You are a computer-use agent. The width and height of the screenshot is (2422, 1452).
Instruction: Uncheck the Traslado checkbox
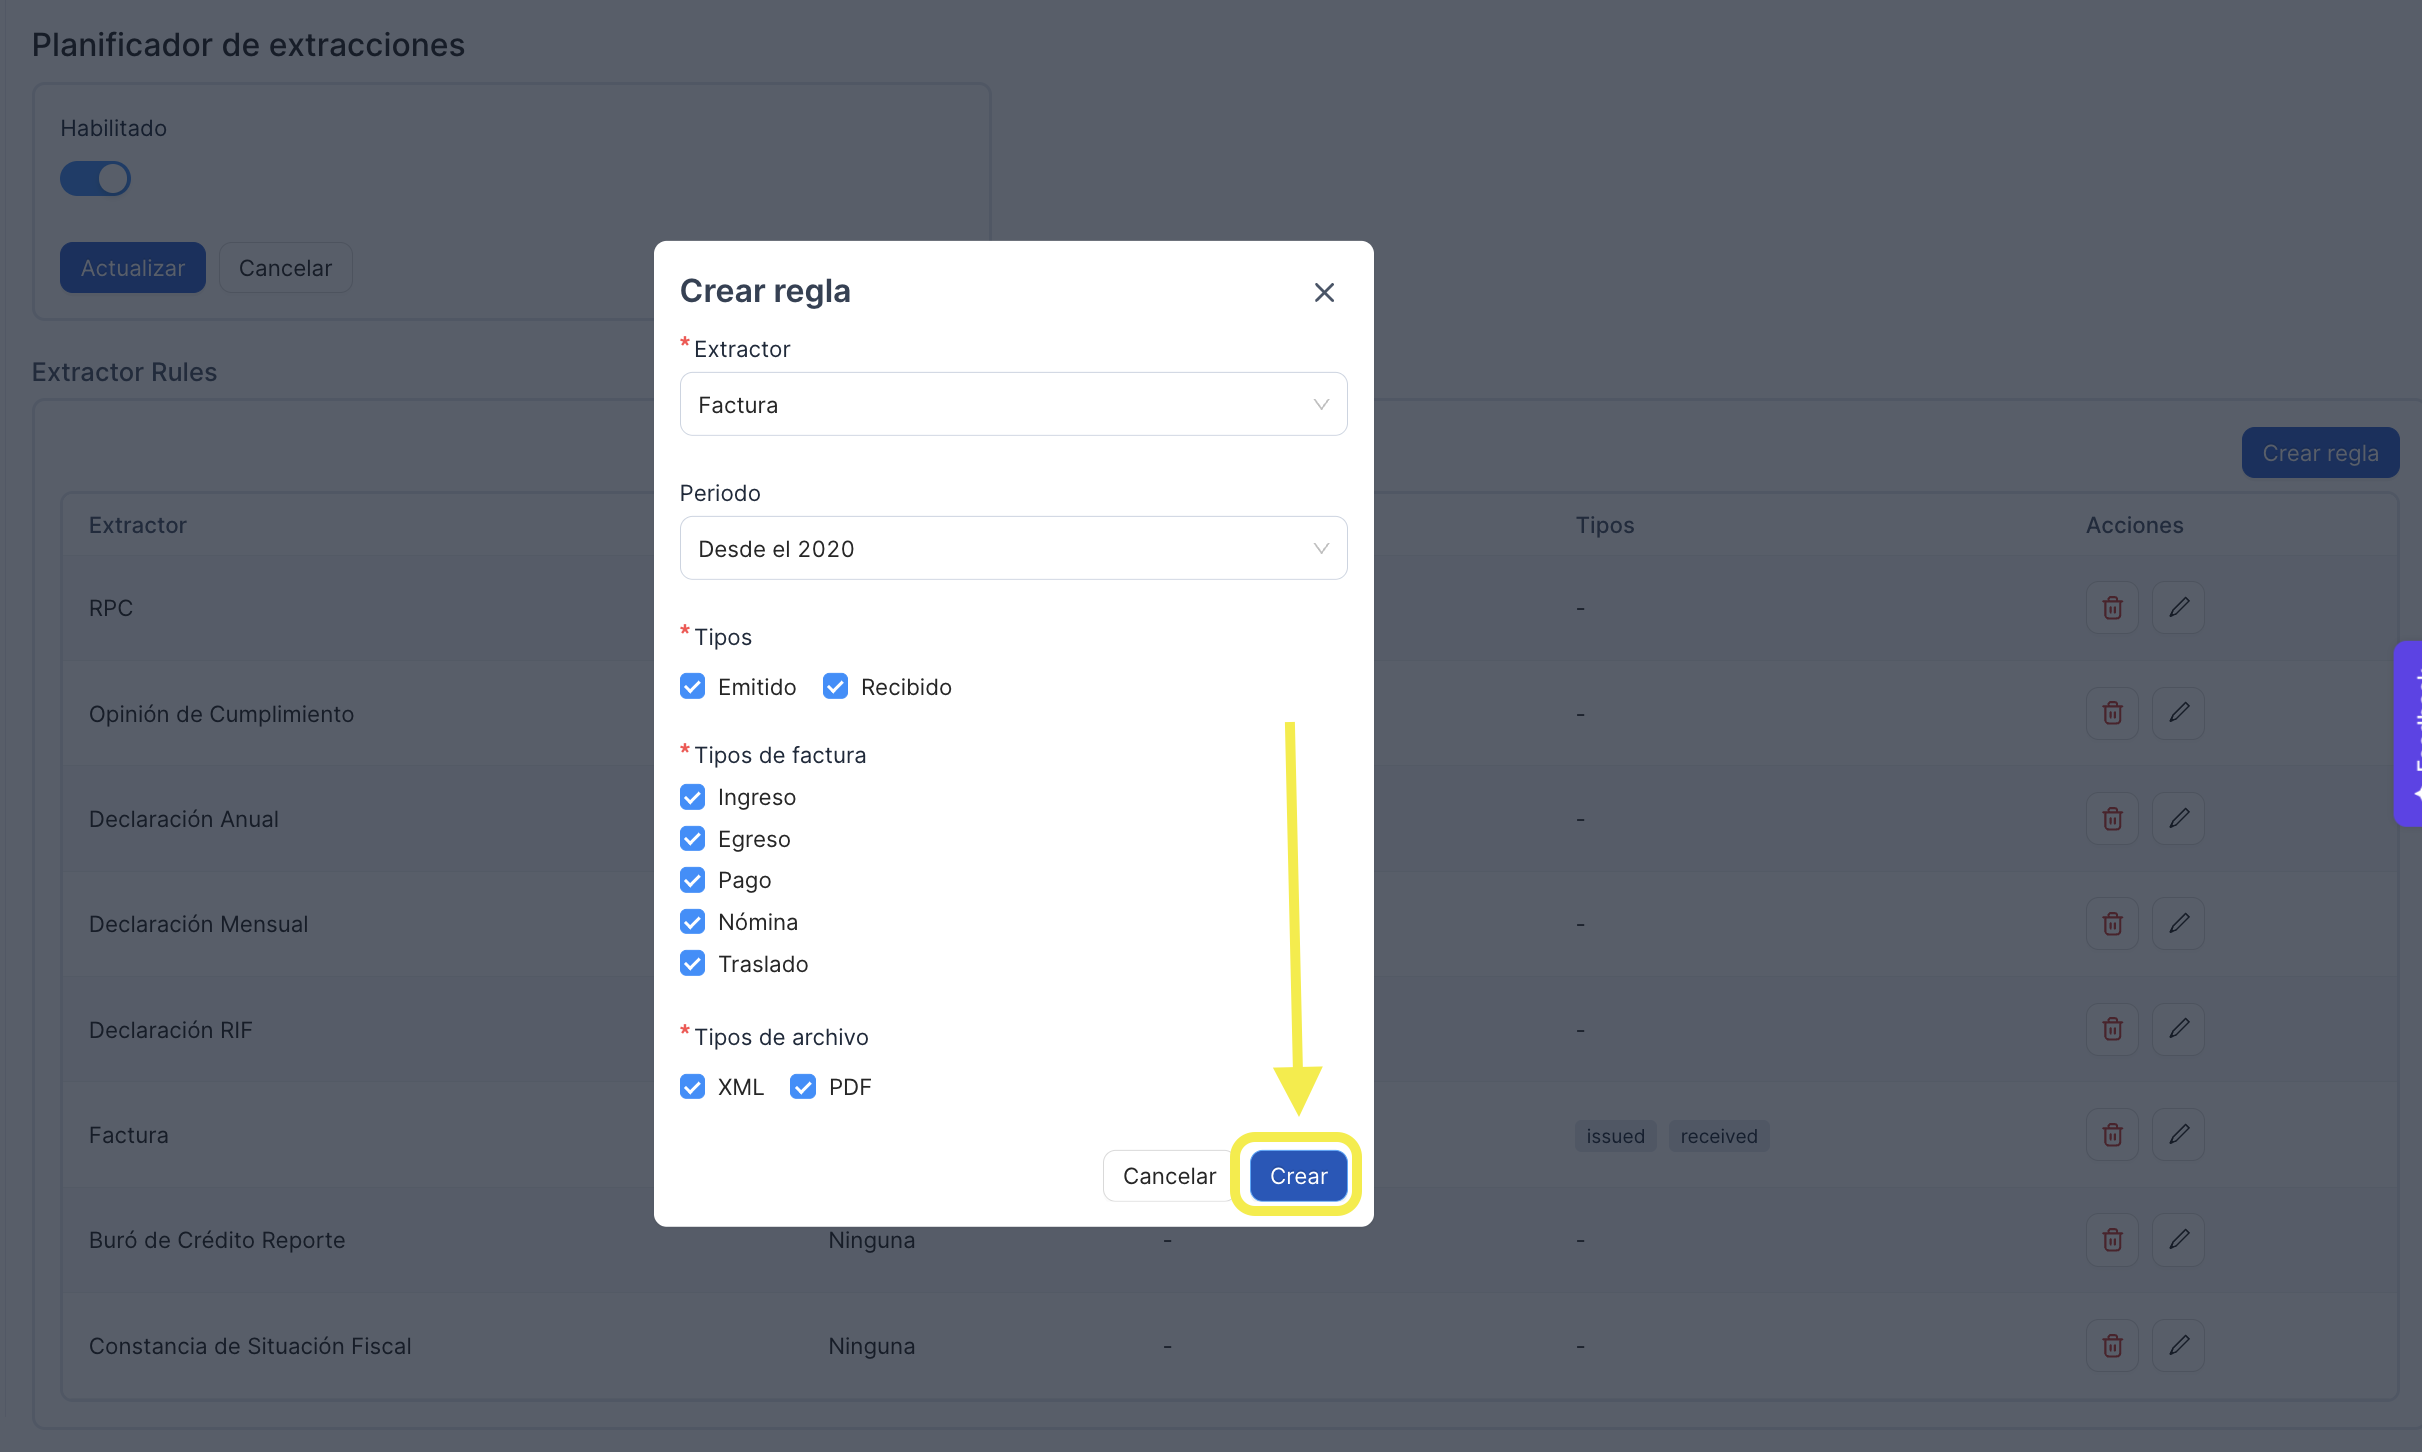(692, 963)
